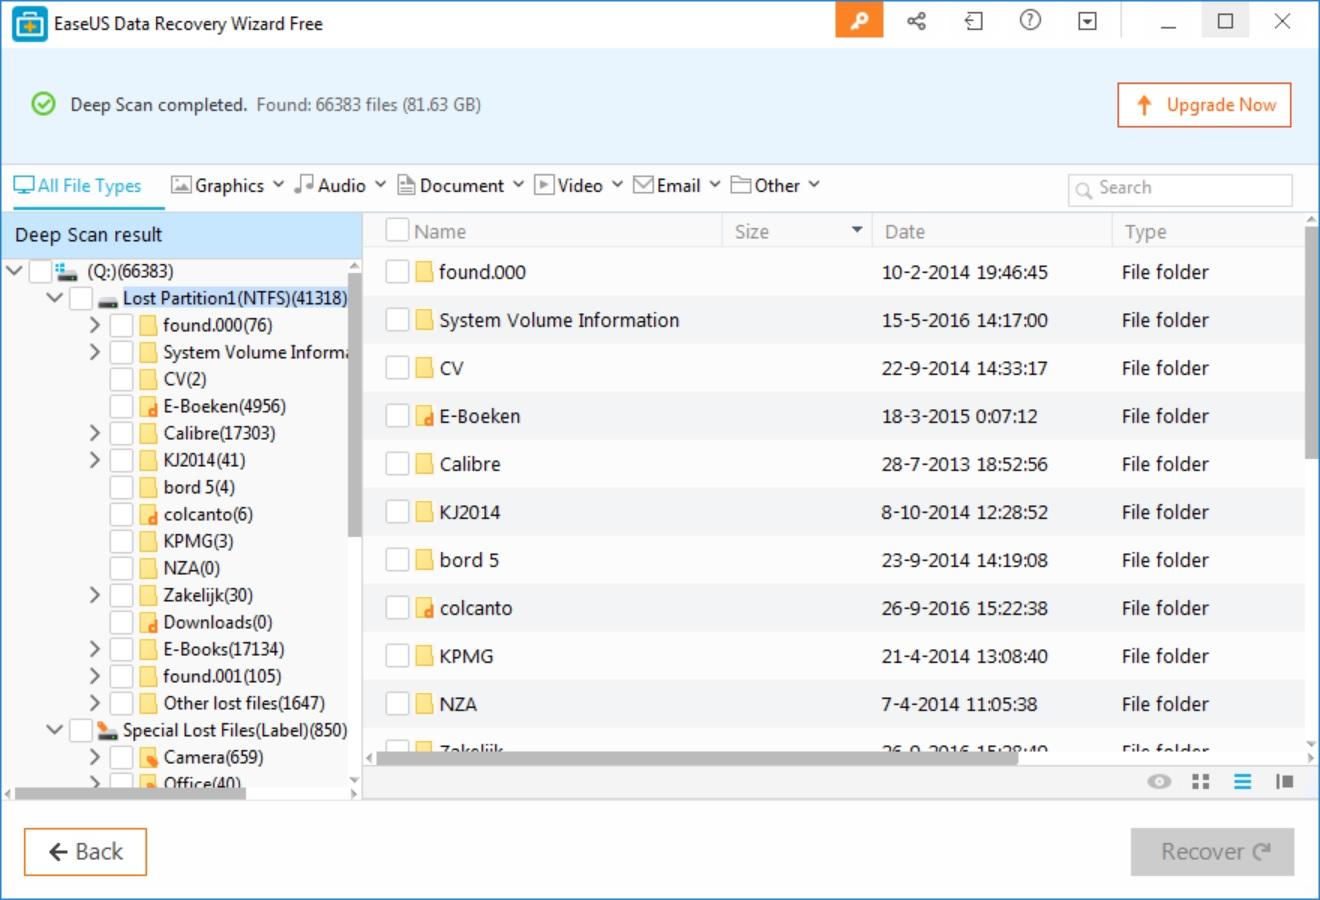Expand the Calibre(17303) tree node
Viewport: 1320px width, 900px height.
tap(94, 433)
